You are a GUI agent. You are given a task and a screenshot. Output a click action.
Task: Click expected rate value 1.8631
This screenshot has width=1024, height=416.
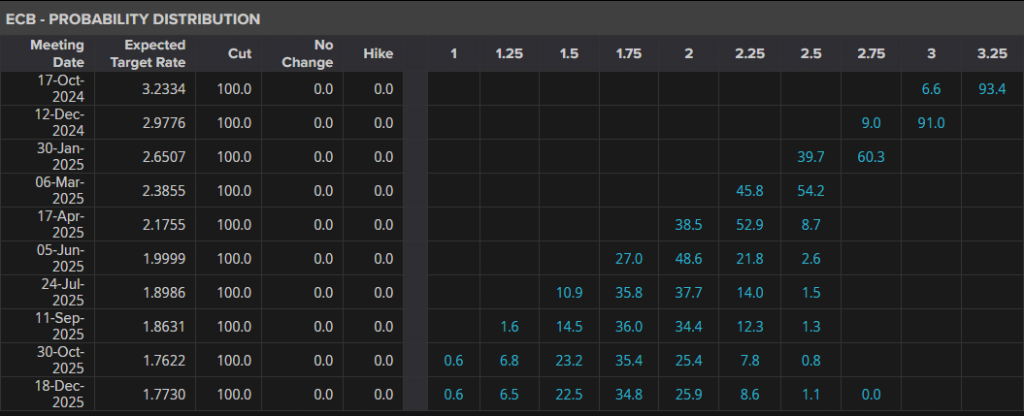(x=164, y=327)
